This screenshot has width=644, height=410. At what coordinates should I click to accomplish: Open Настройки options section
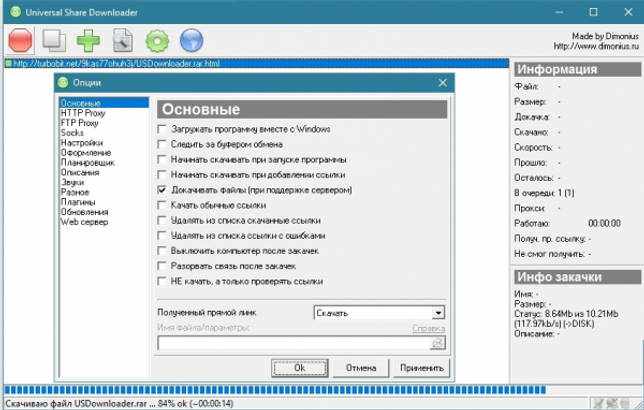[82, 143]
